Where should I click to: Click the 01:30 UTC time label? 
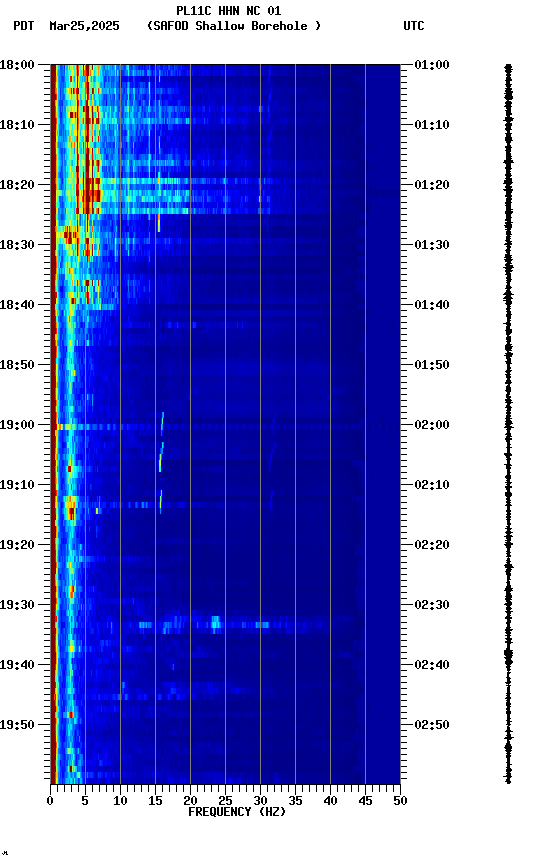tap(432, 245)
